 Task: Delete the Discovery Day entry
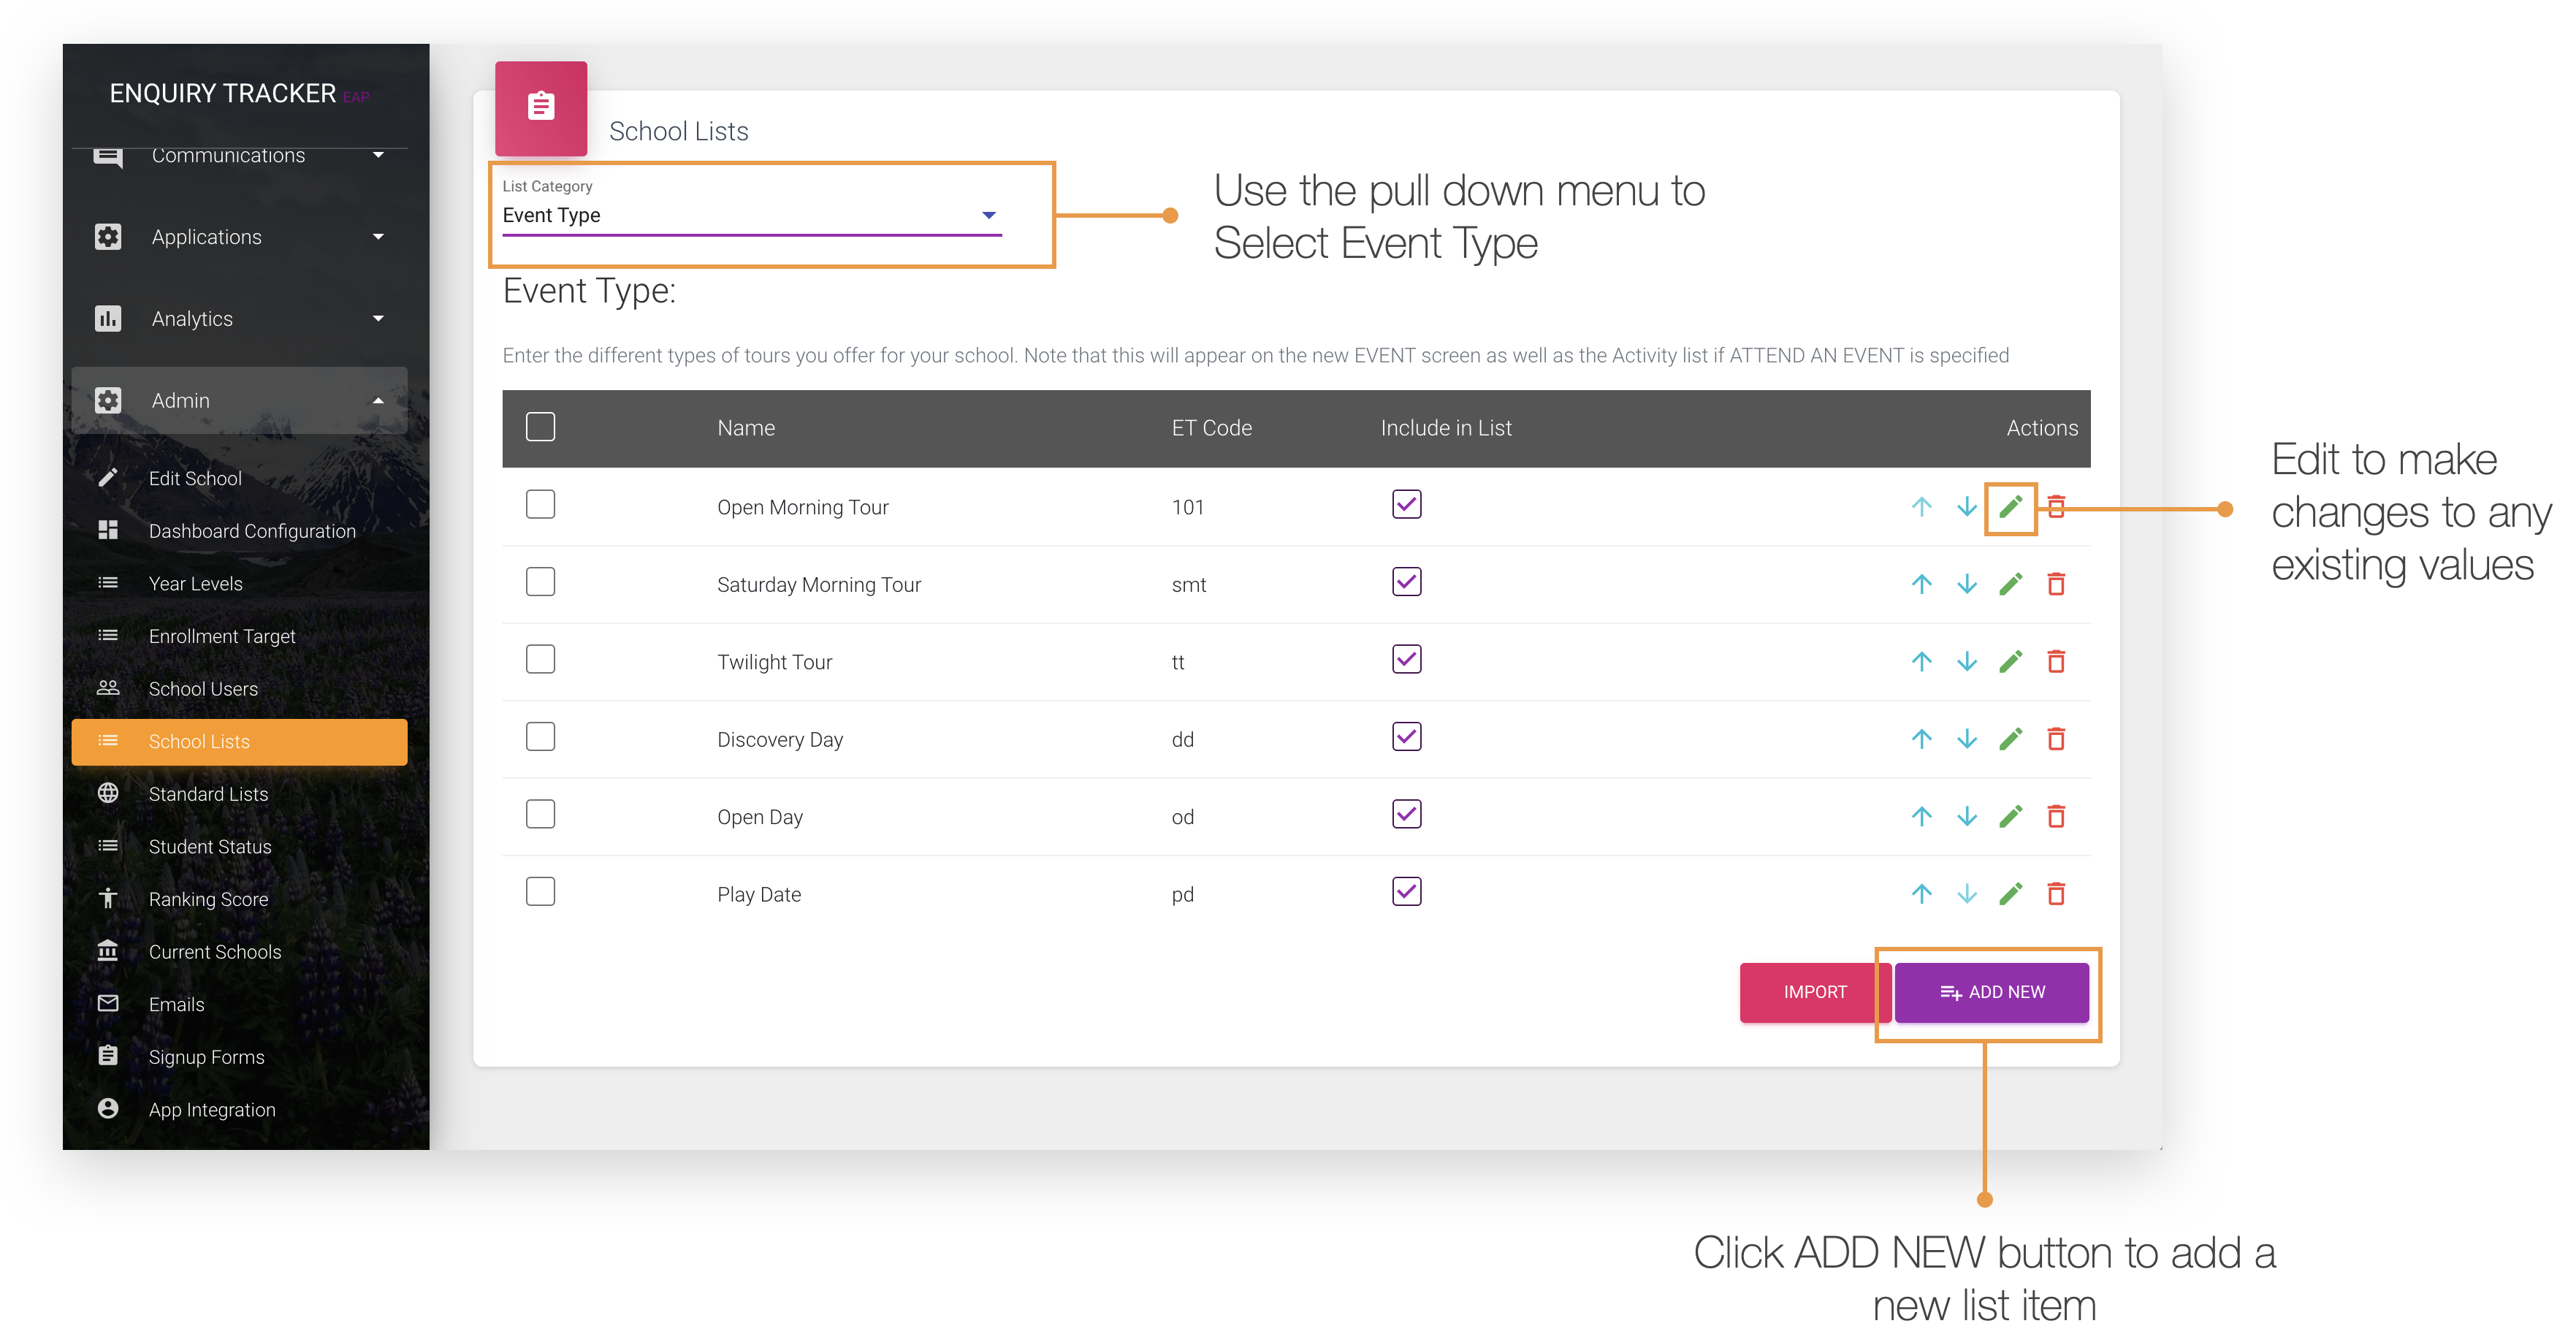tap(2056, 739)
